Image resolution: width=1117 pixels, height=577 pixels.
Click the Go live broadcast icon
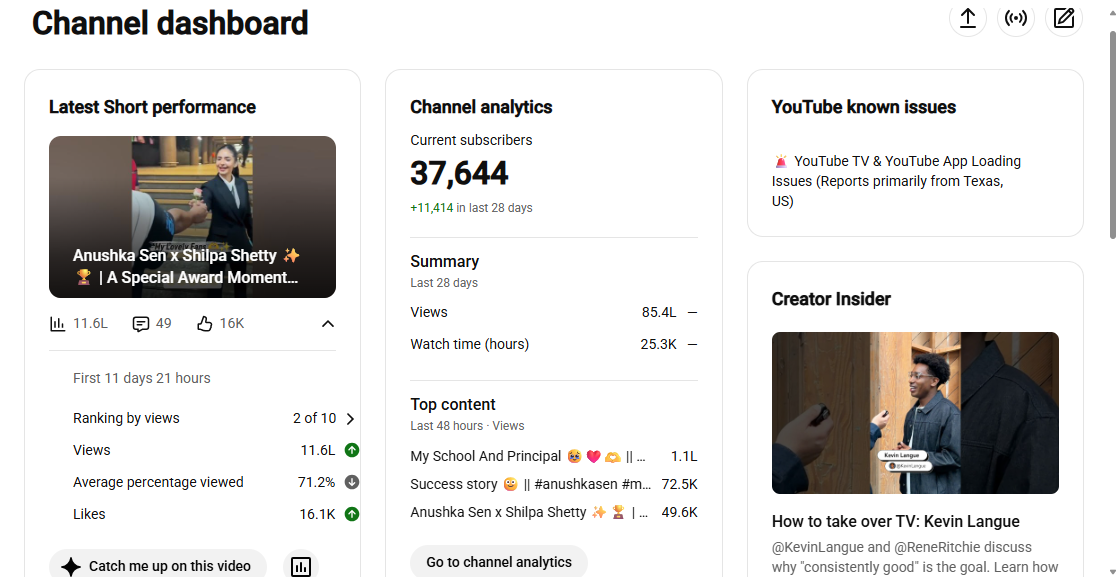point(1015,19)
